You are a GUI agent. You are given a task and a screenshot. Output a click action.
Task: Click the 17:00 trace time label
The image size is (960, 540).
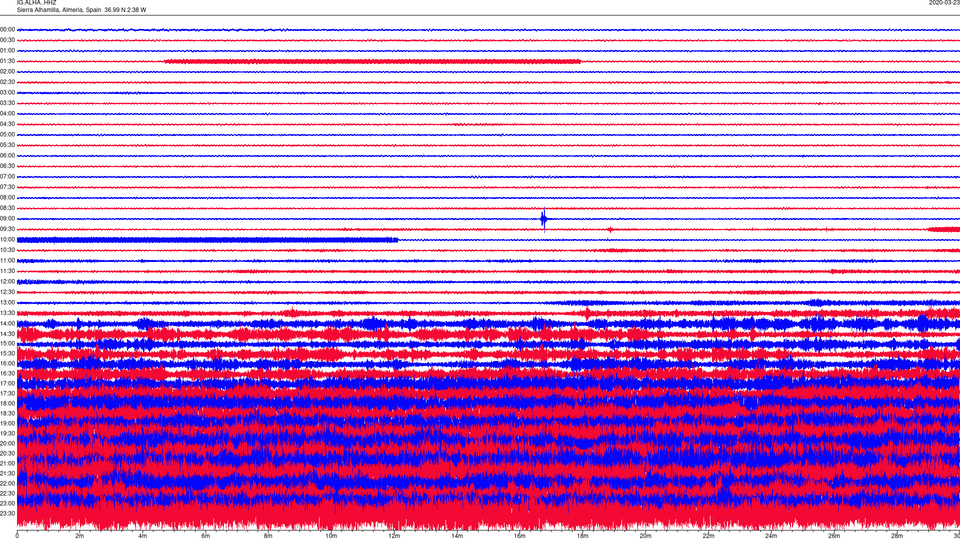coord(7,383)
